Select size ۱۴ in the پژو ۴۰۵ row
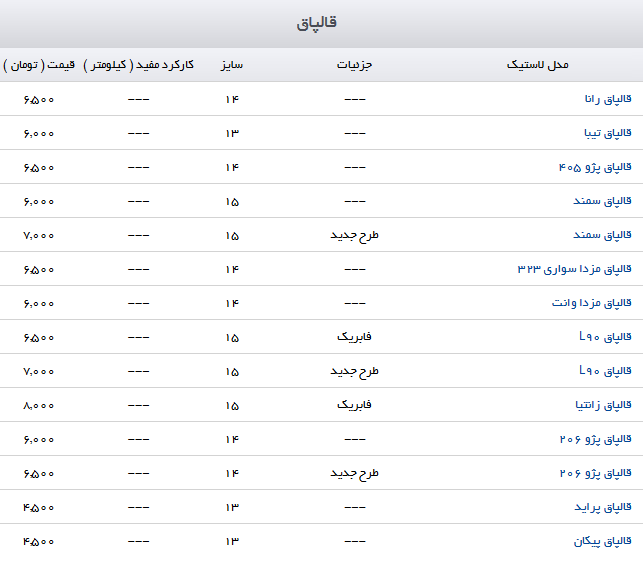 232,168
